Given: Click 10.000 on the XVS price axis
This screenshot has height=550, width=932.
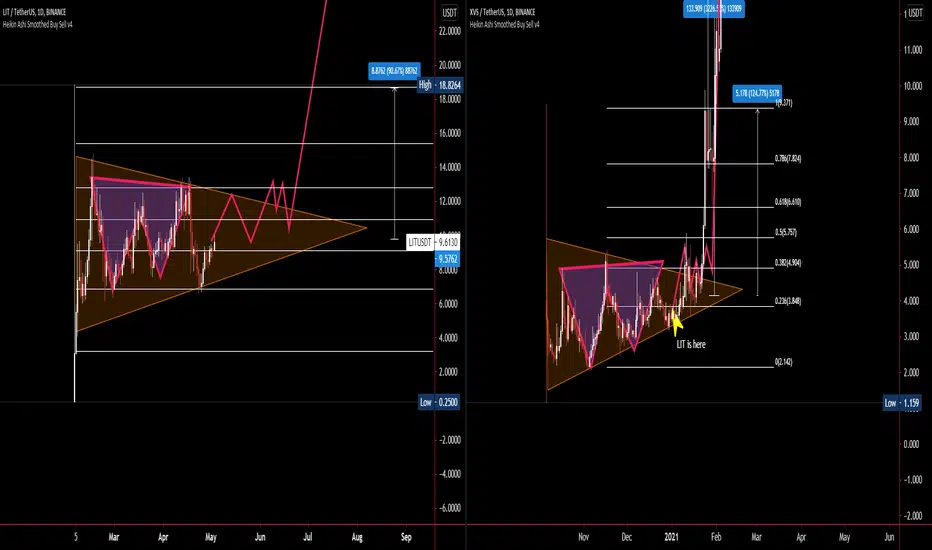Looking at the screenshot, I should click(x=912, y=86).
